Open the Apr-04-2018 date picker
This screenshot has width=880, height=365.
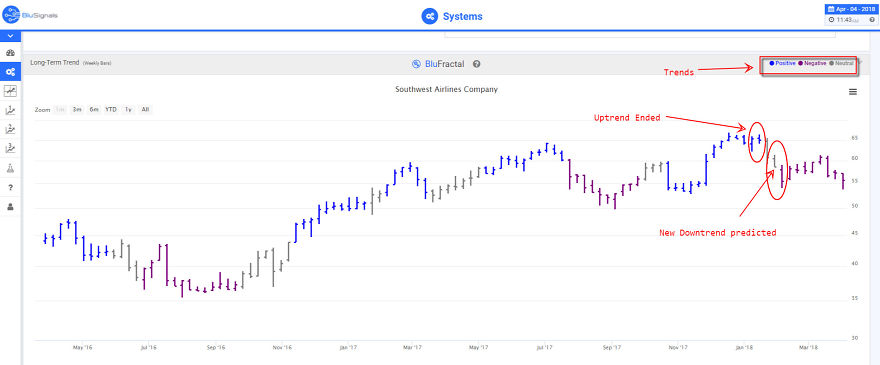(x=851, y=9)
